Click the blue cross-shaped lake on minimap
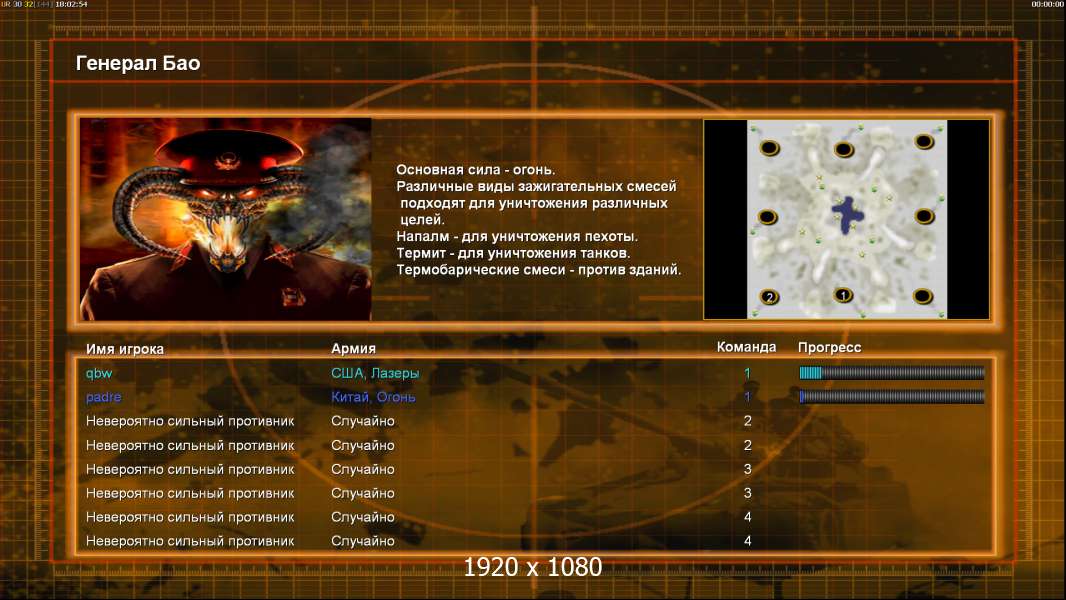The width and height of the screenshot is (1066, 600). pos(847,215)
